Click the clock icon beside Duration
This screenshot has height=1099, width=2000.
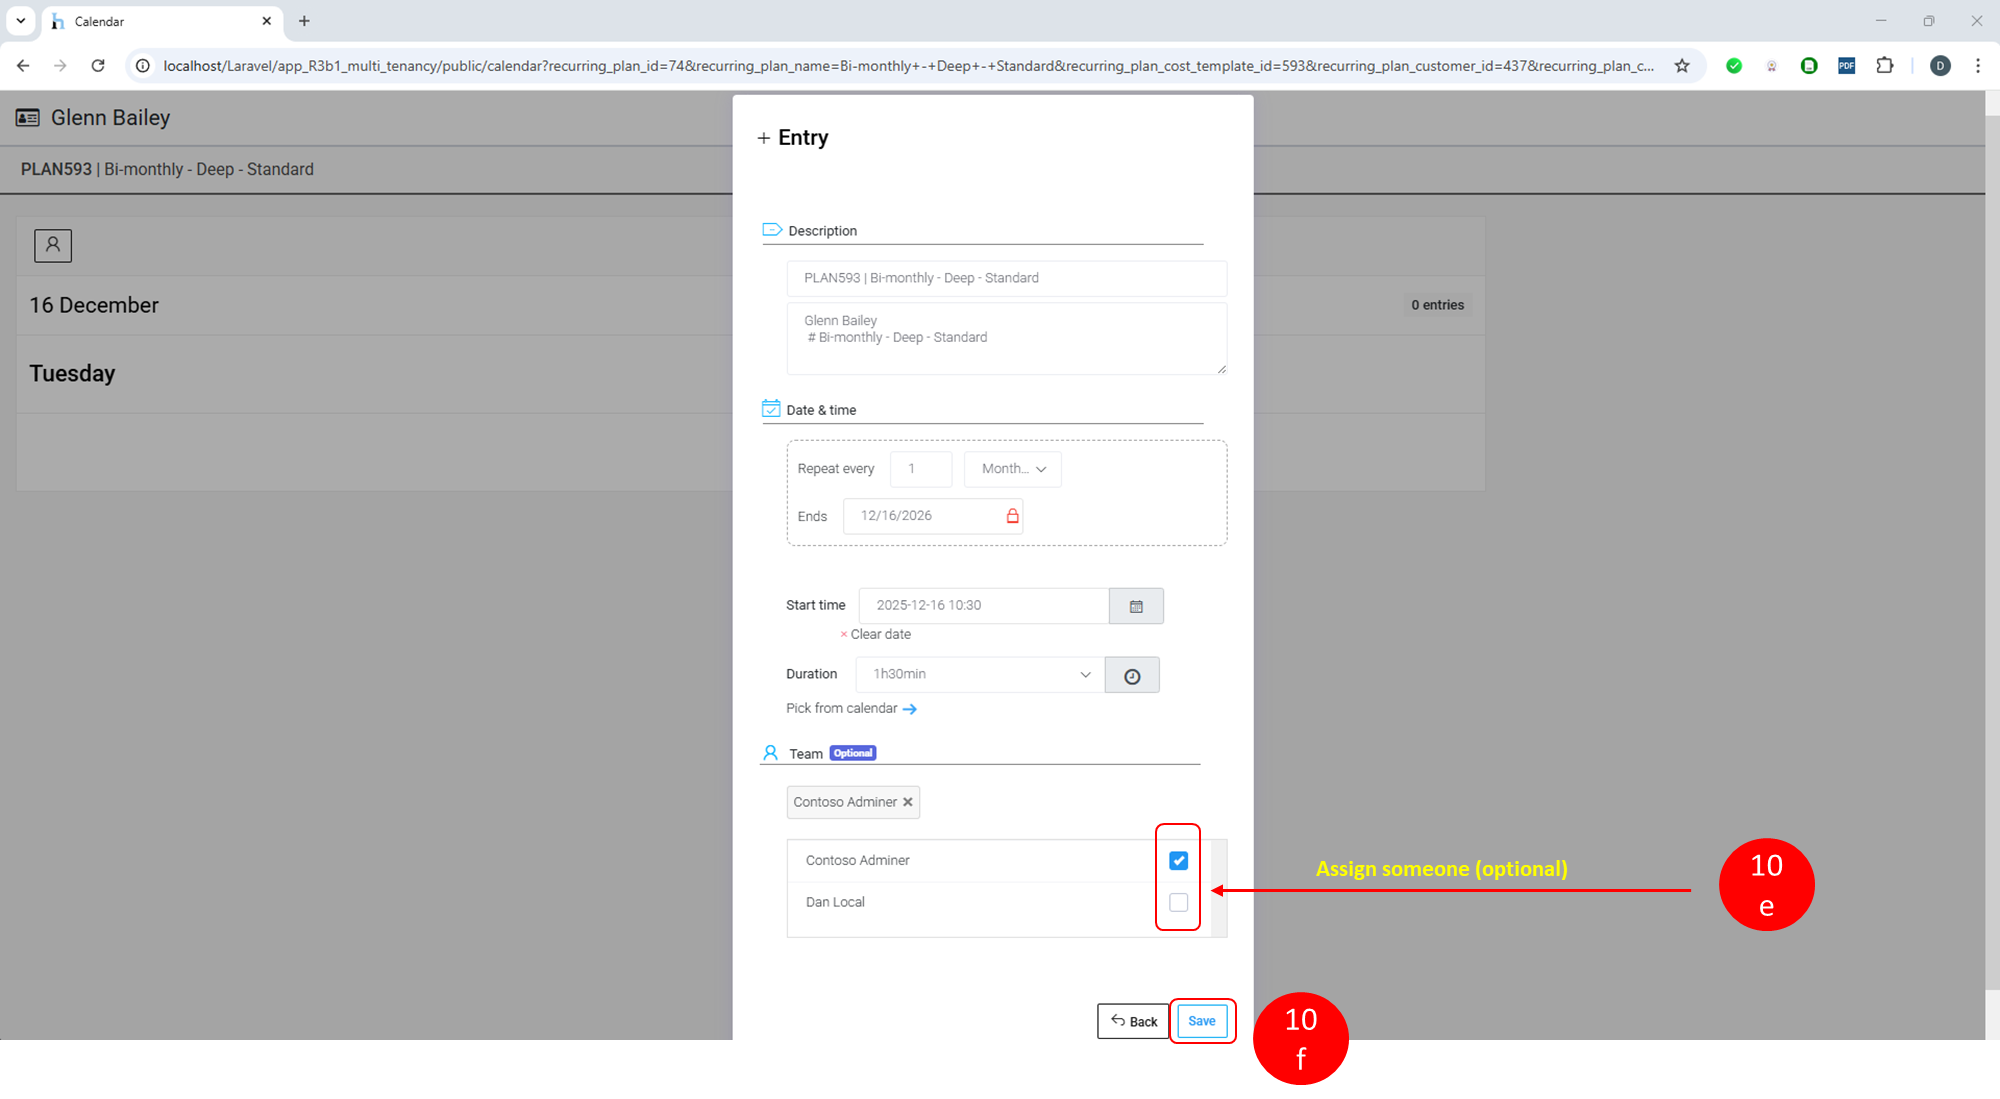[x=1132, y=676]
